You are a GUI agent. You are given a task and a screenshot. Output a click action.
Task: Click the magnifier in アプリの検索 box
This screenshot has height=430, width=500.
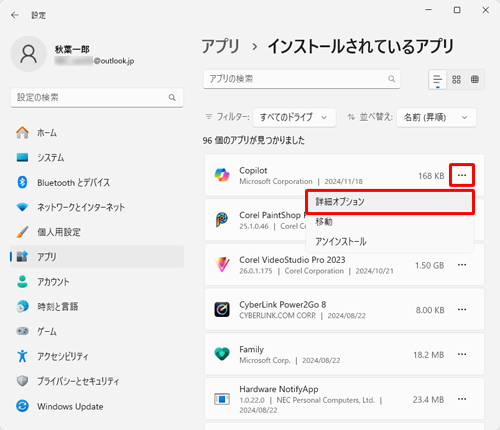tap(391, 79)
